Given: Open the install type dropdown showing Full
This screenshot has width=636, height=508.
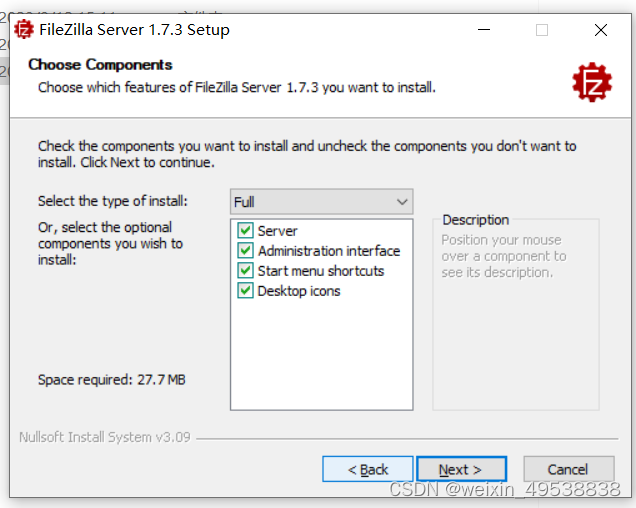Looking at the screenshot, I should click(x=321, y=202).
